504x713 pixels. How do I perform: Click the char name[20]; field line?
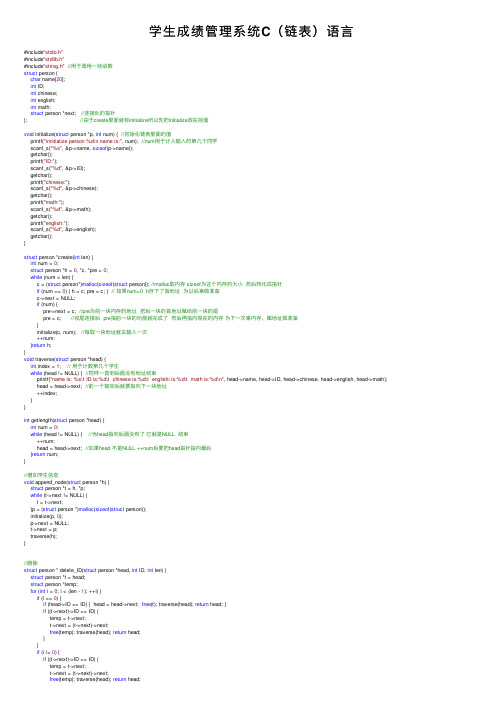click(48, 79)
